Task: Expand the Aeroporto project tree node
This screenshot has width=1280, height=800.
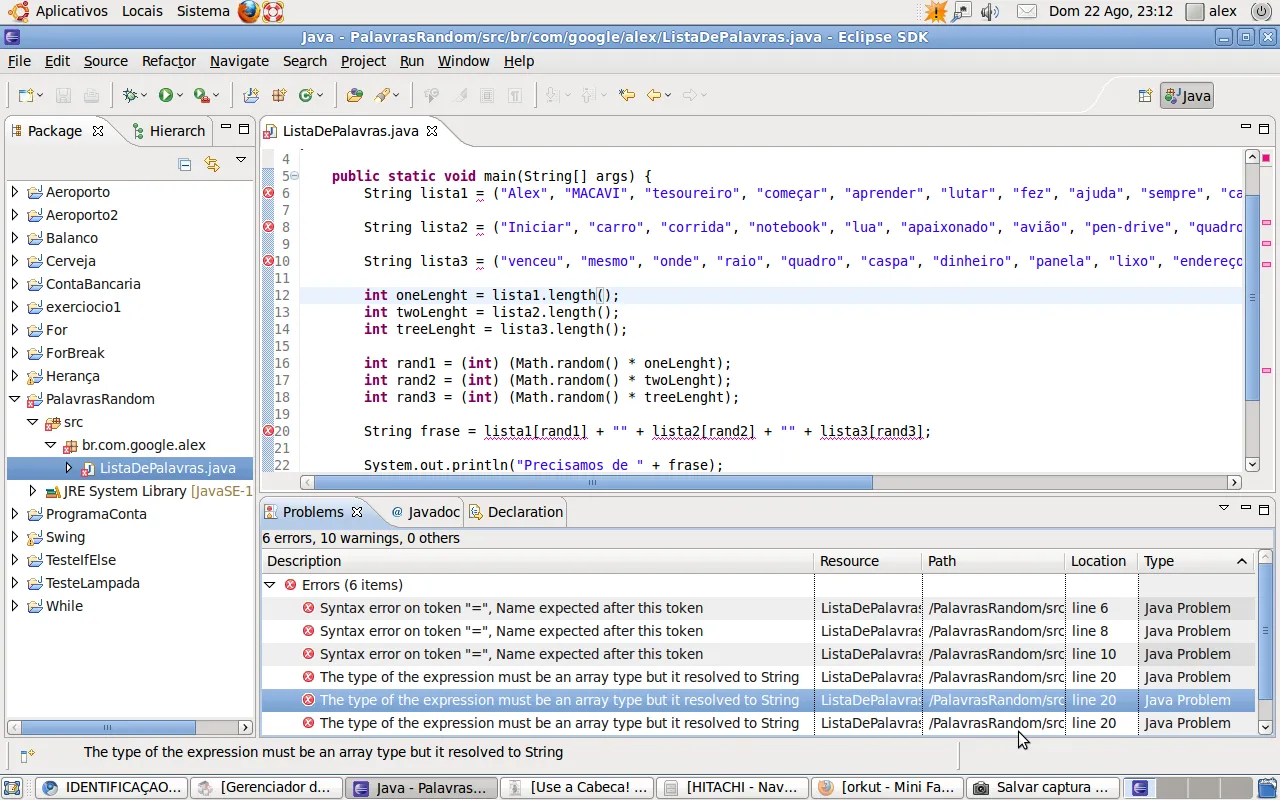Action: tap(14, 192)
